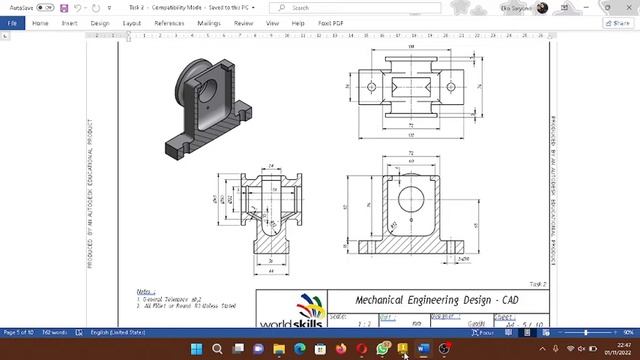Click the zoom percentage value

(x=629, y=333)
